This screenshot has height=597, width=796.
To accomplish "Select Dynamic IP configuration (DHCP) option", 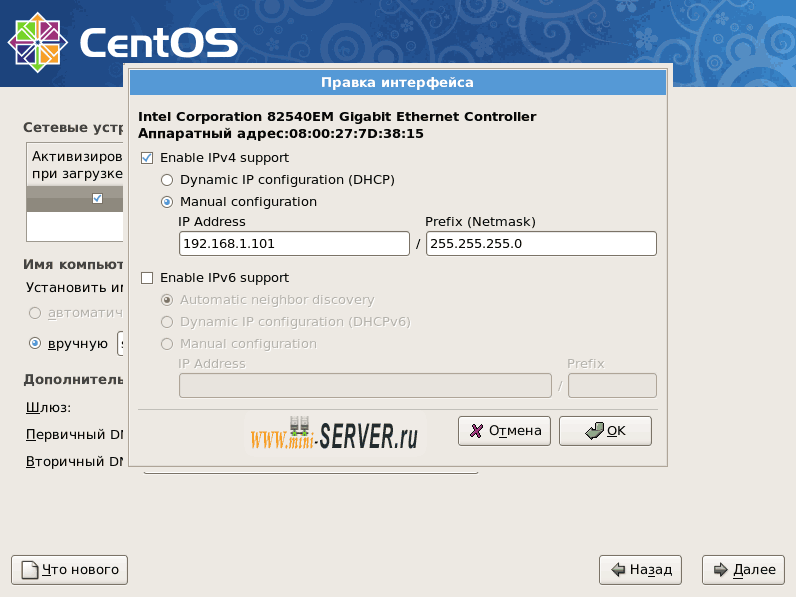I will [x=167, y=180].
